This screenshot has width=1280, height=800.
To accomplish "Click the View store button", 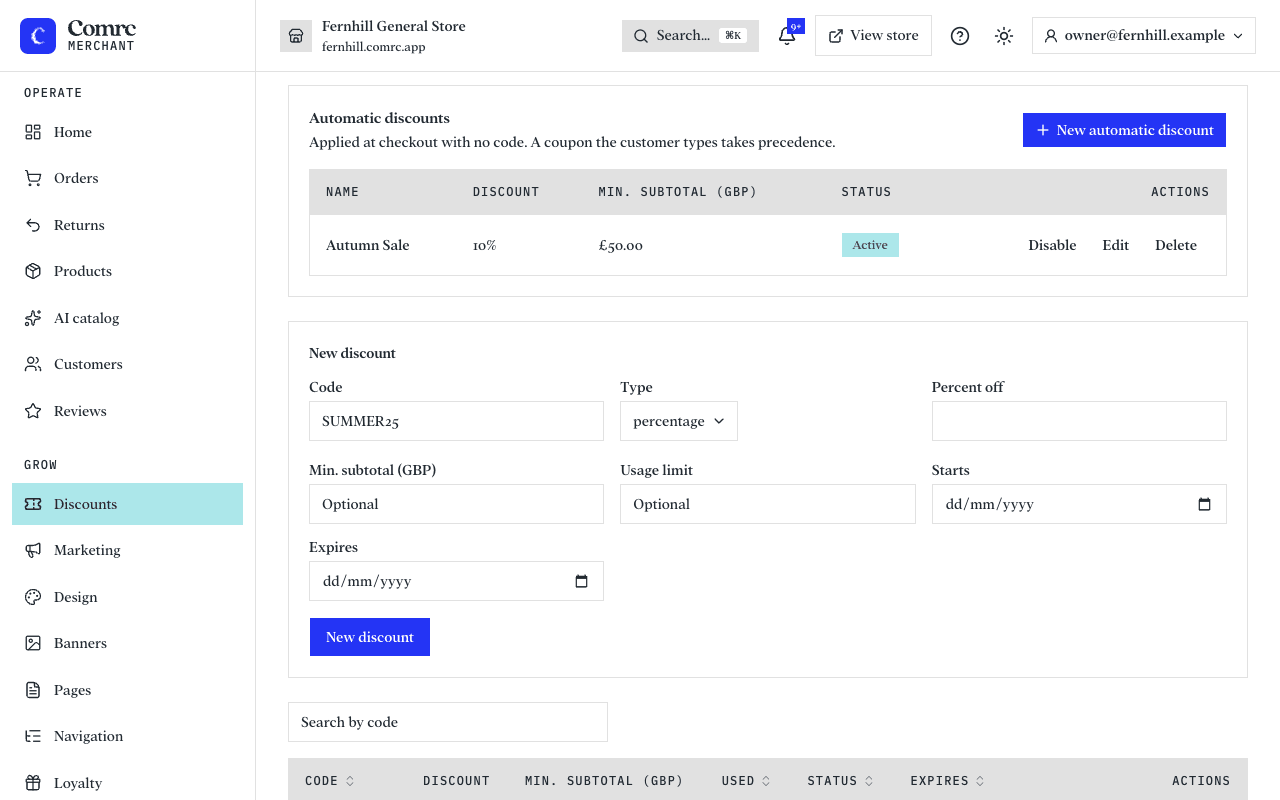I will [873, 35].
